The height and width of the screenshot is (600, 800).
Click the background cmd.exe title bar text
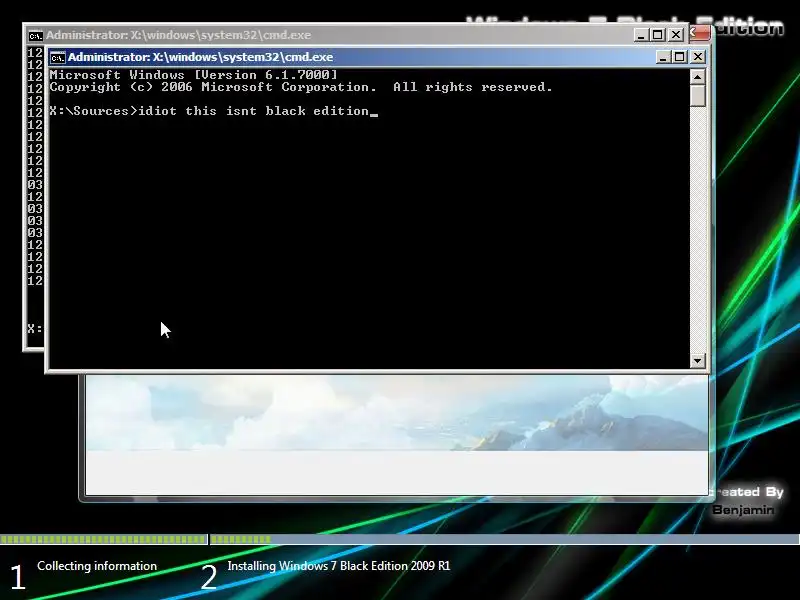[x=179, y=35]
